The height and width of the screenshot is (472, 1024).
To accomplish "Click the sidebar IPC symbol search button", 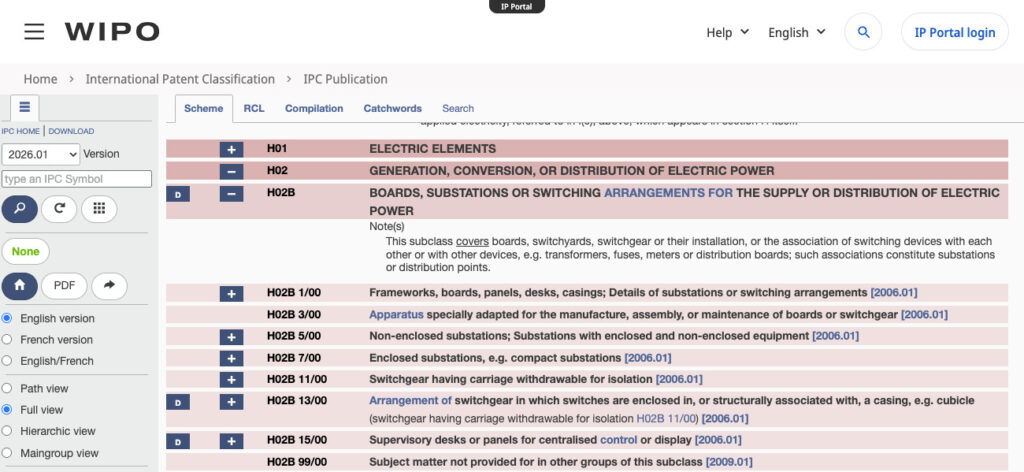I will coord(20,209).
